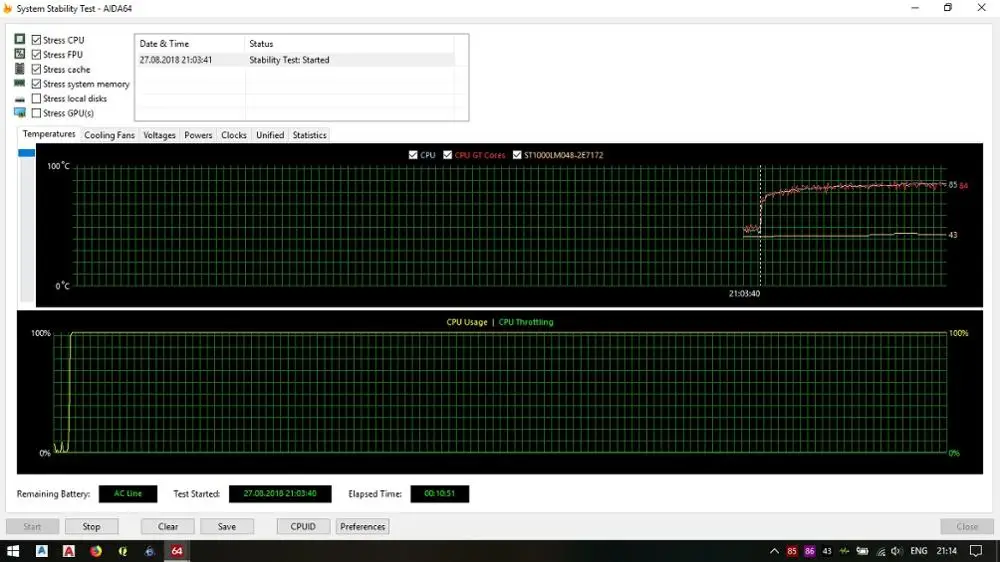1000x562 pixels.
Task: Click the blue slider left of temperature graph
Action: pos(26,152)
